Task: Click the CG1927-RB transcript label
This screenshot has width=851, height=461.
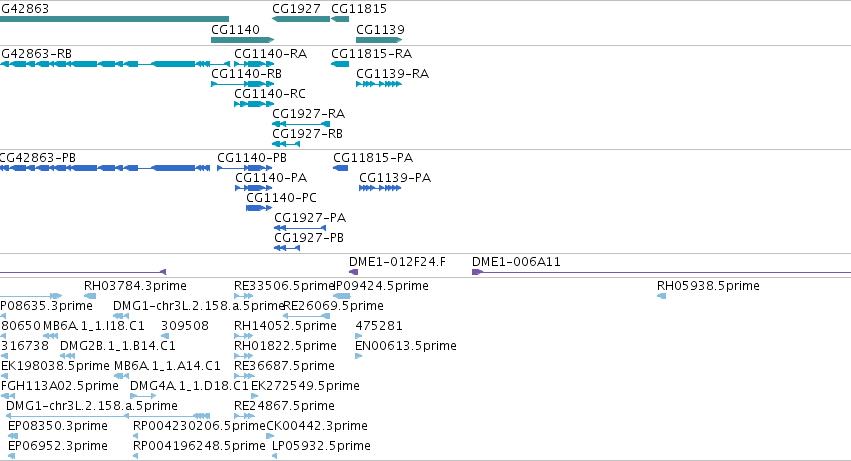Action: (x=308, y=134)
